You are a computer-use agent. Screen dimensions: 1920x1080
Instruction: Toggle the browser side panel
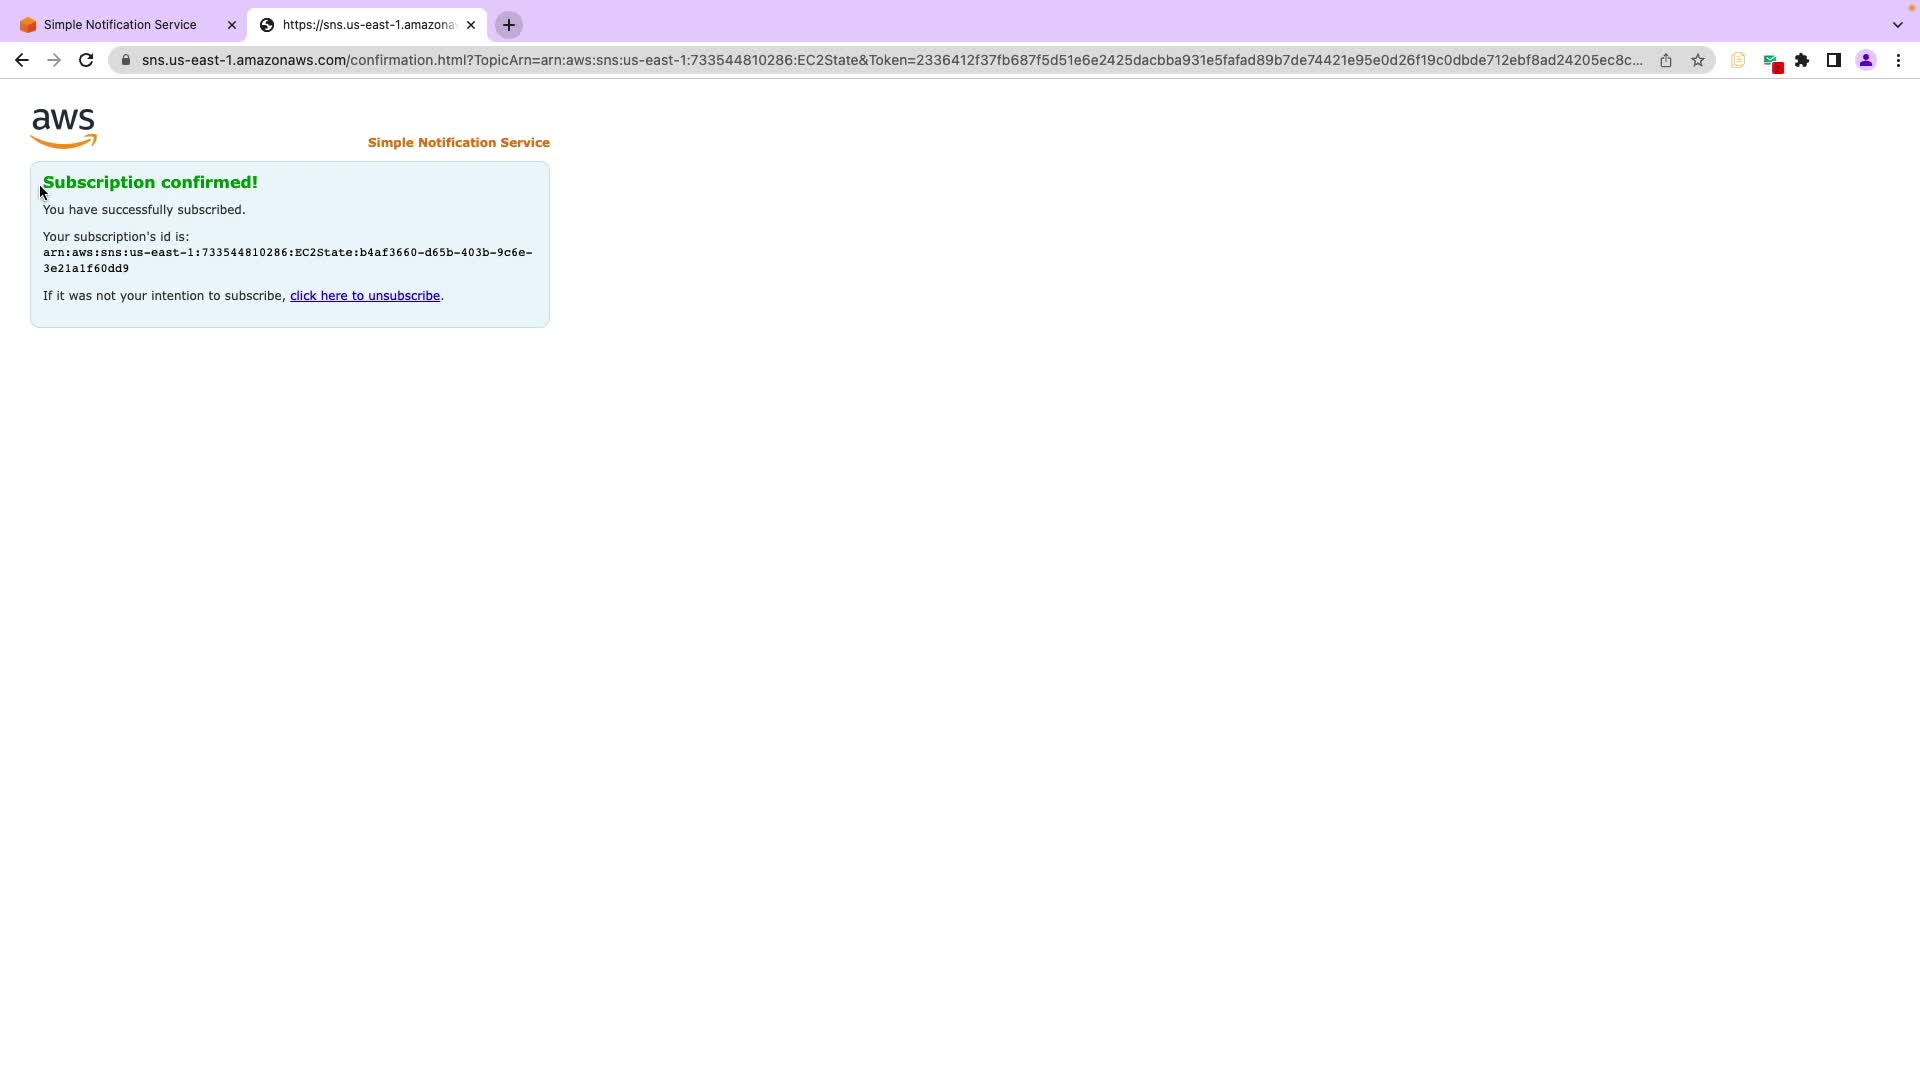click(1834, 60)
